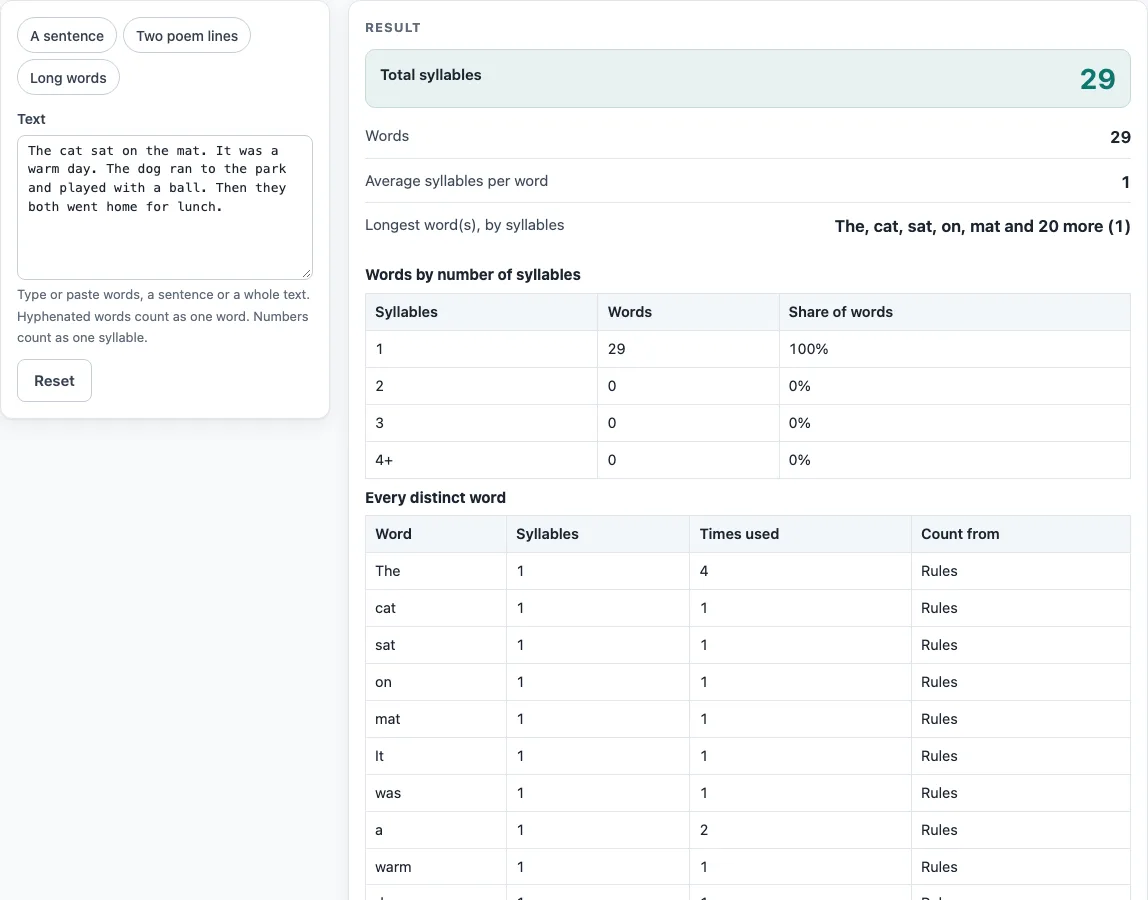This screenshot has height=900, width=1148.
Task: Click the RESULT section heading
Action: click(393, 28)
